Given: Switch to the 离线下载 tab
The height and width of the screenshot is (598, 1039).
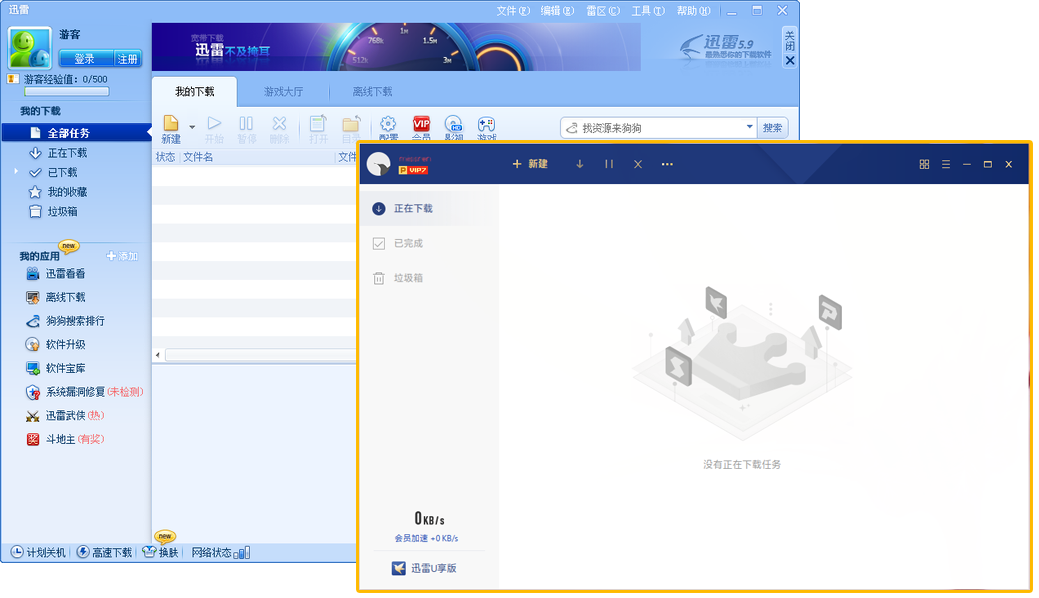Looking at the screenshot, I should click(x=372, y=91).
